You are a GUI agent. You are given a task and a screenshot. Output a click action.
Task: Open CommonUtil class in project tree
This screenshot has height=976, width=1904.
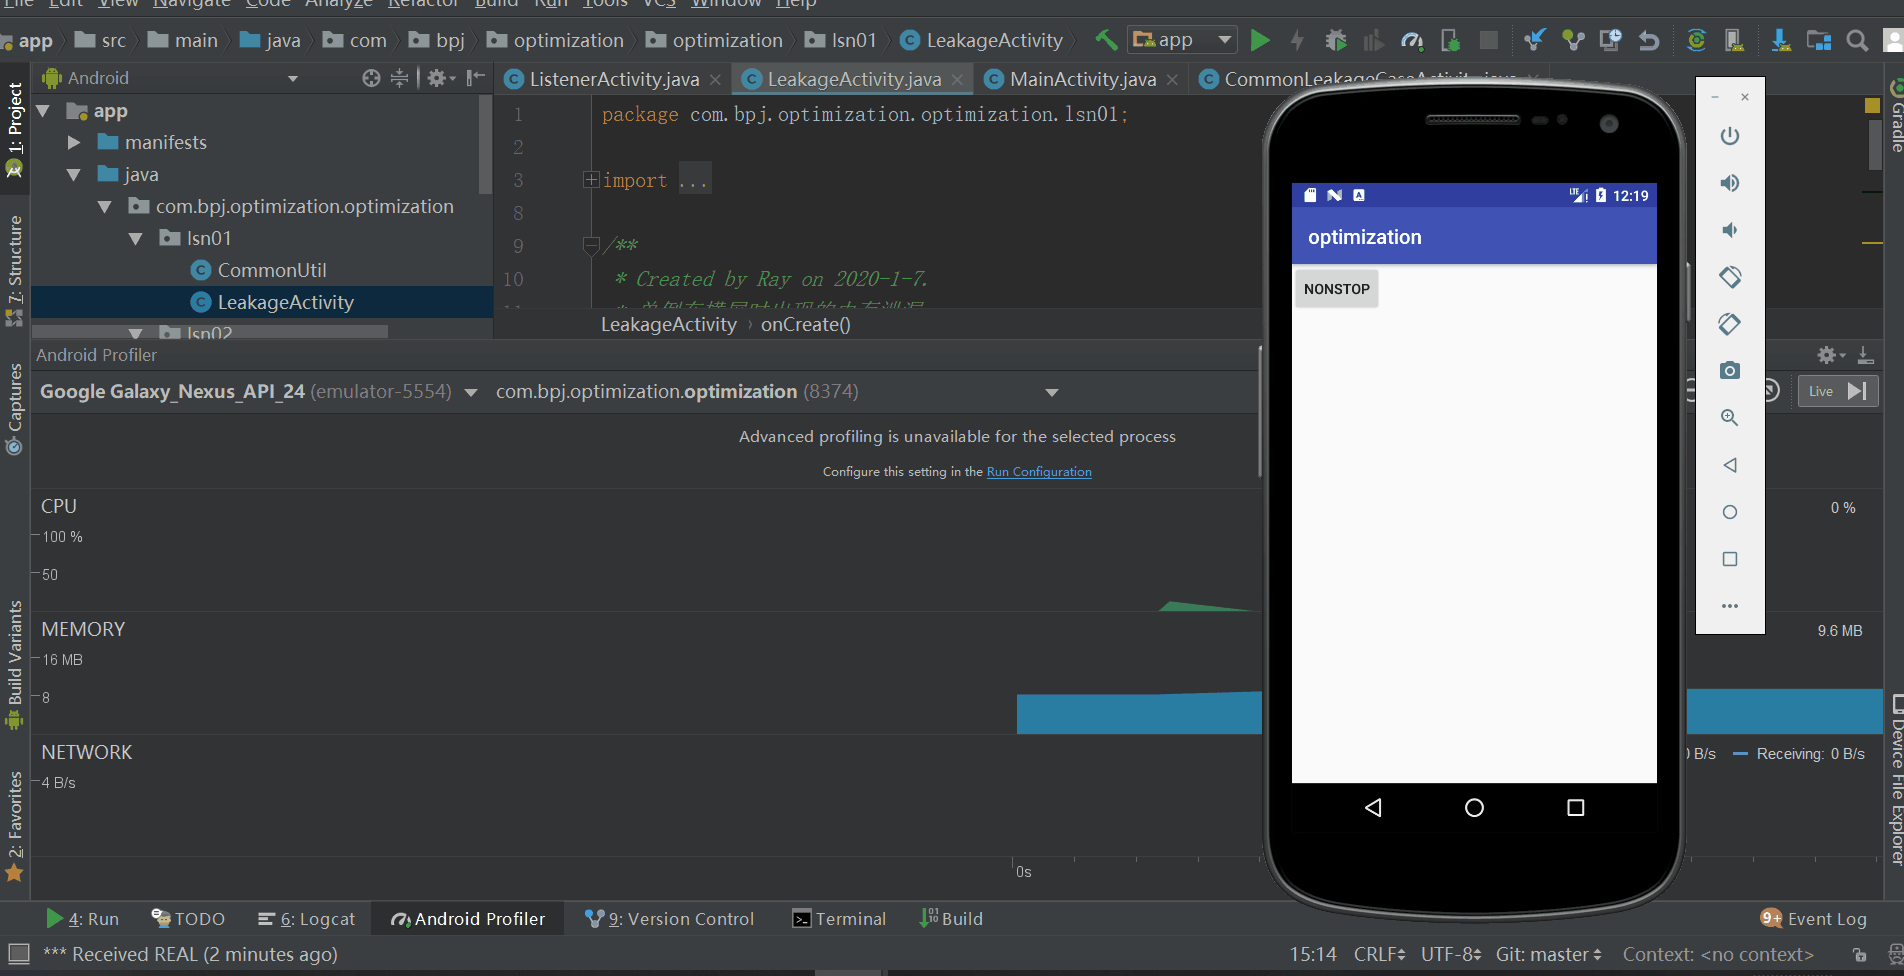tap(272, 271)
